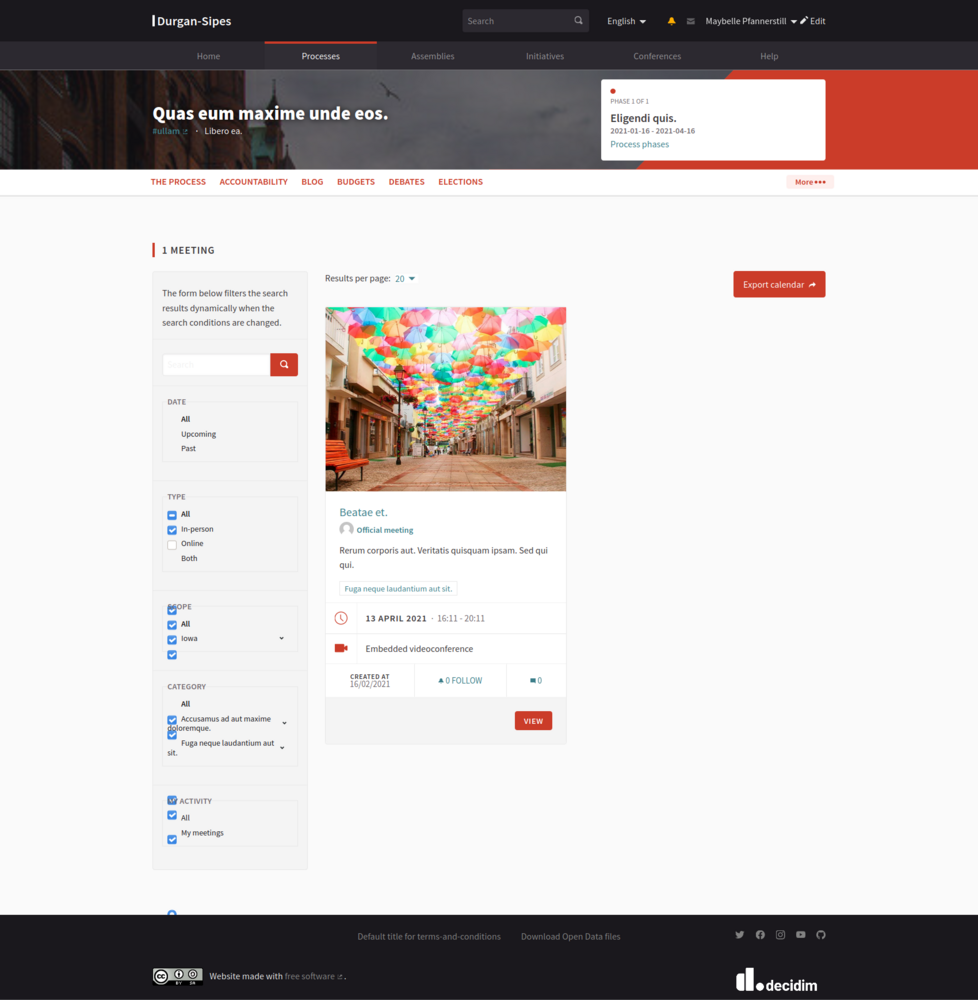Open the Twitter link in footer
Viewport: 978px width, 1000px height.
[740, 935]
